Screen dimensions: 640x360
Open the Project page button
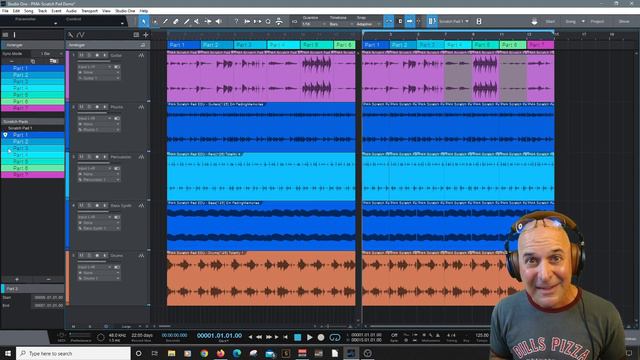pyautogui.click(x=598, y=21)
